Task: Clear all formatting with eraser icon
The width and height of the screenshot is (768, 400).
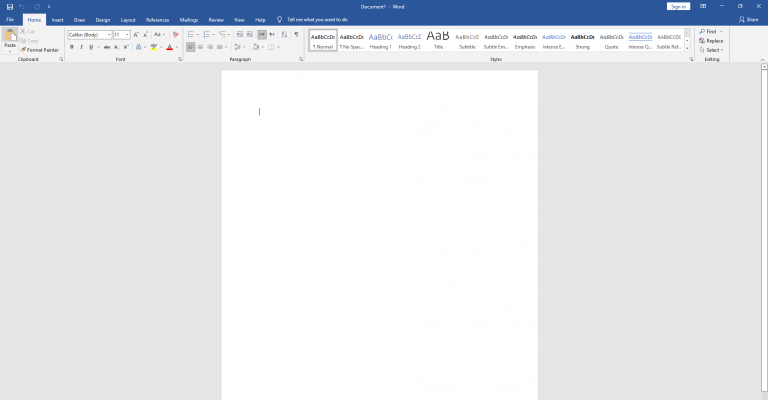Action: [175, 35]
